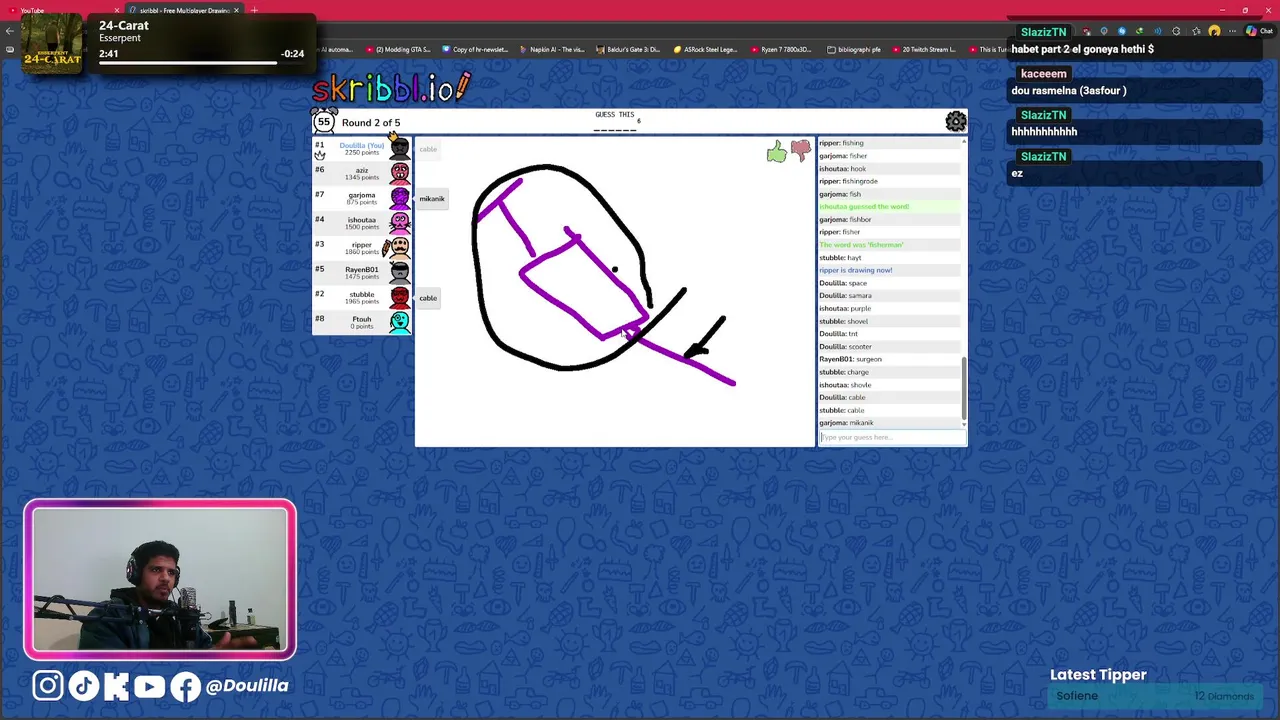Open the browser profile avatar
The width and height of the screenshot is (1280, 720).
(1214, 31)
